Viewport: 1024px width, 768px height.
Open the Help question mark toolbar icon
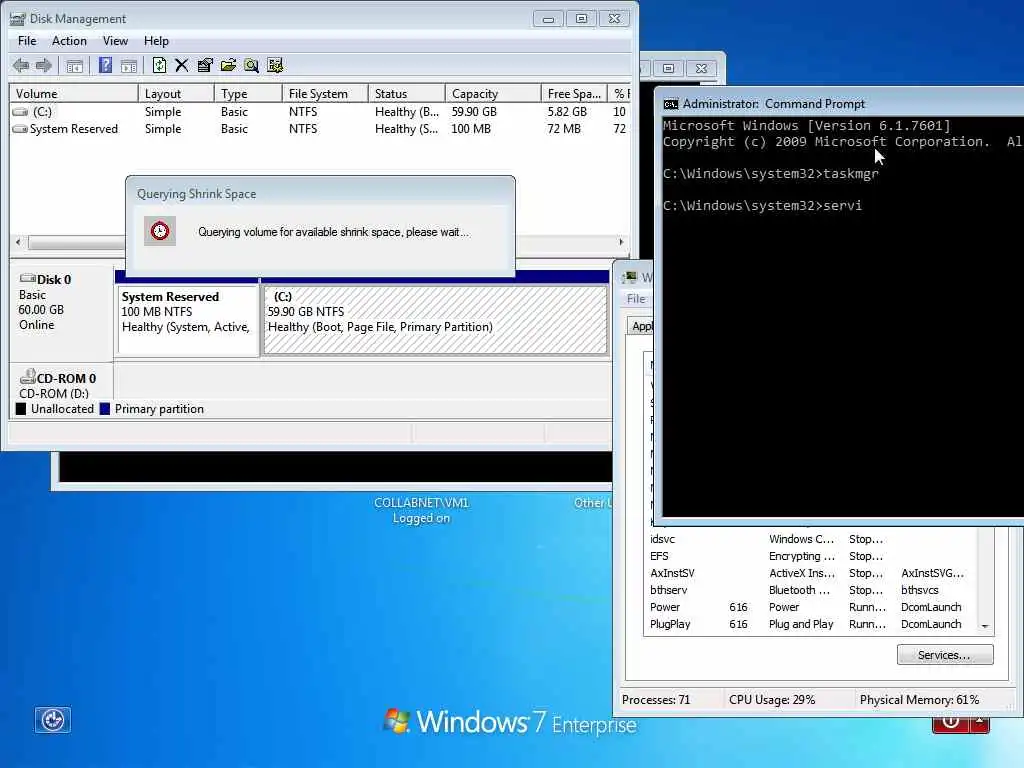(105, 65)
